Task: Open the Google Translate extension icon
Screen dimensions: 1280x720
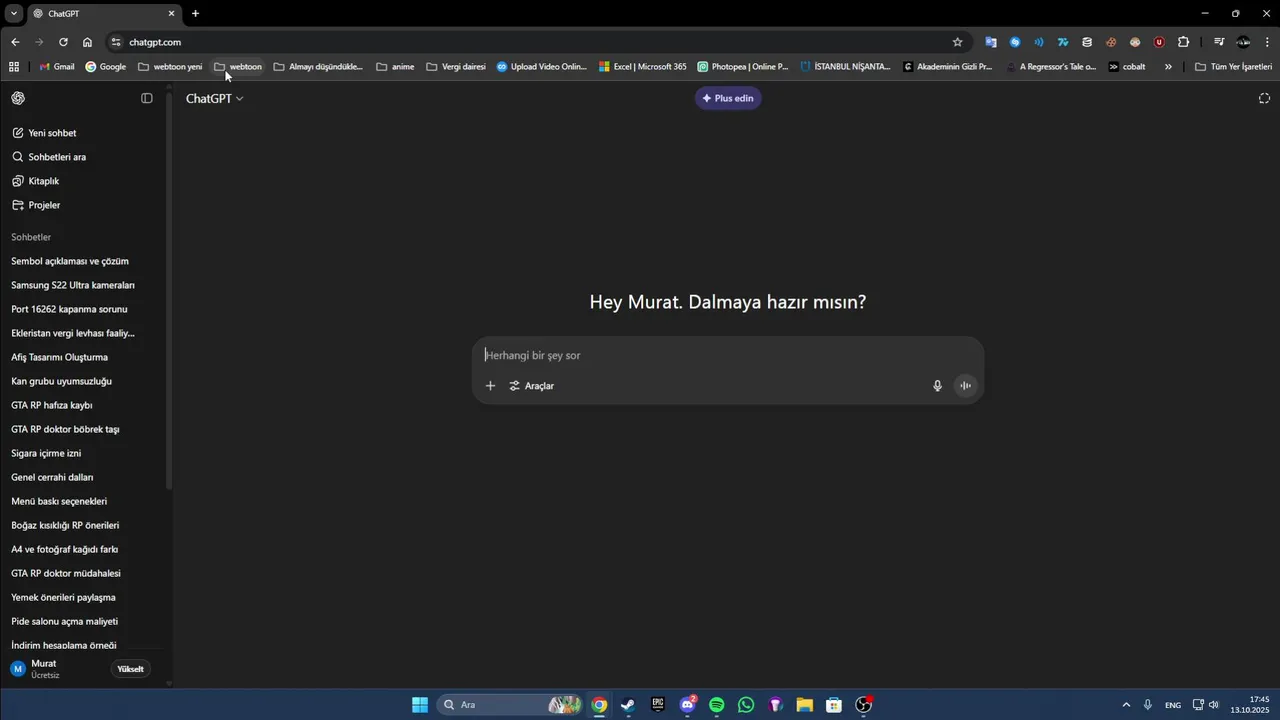Action: [x=991, y=42]
